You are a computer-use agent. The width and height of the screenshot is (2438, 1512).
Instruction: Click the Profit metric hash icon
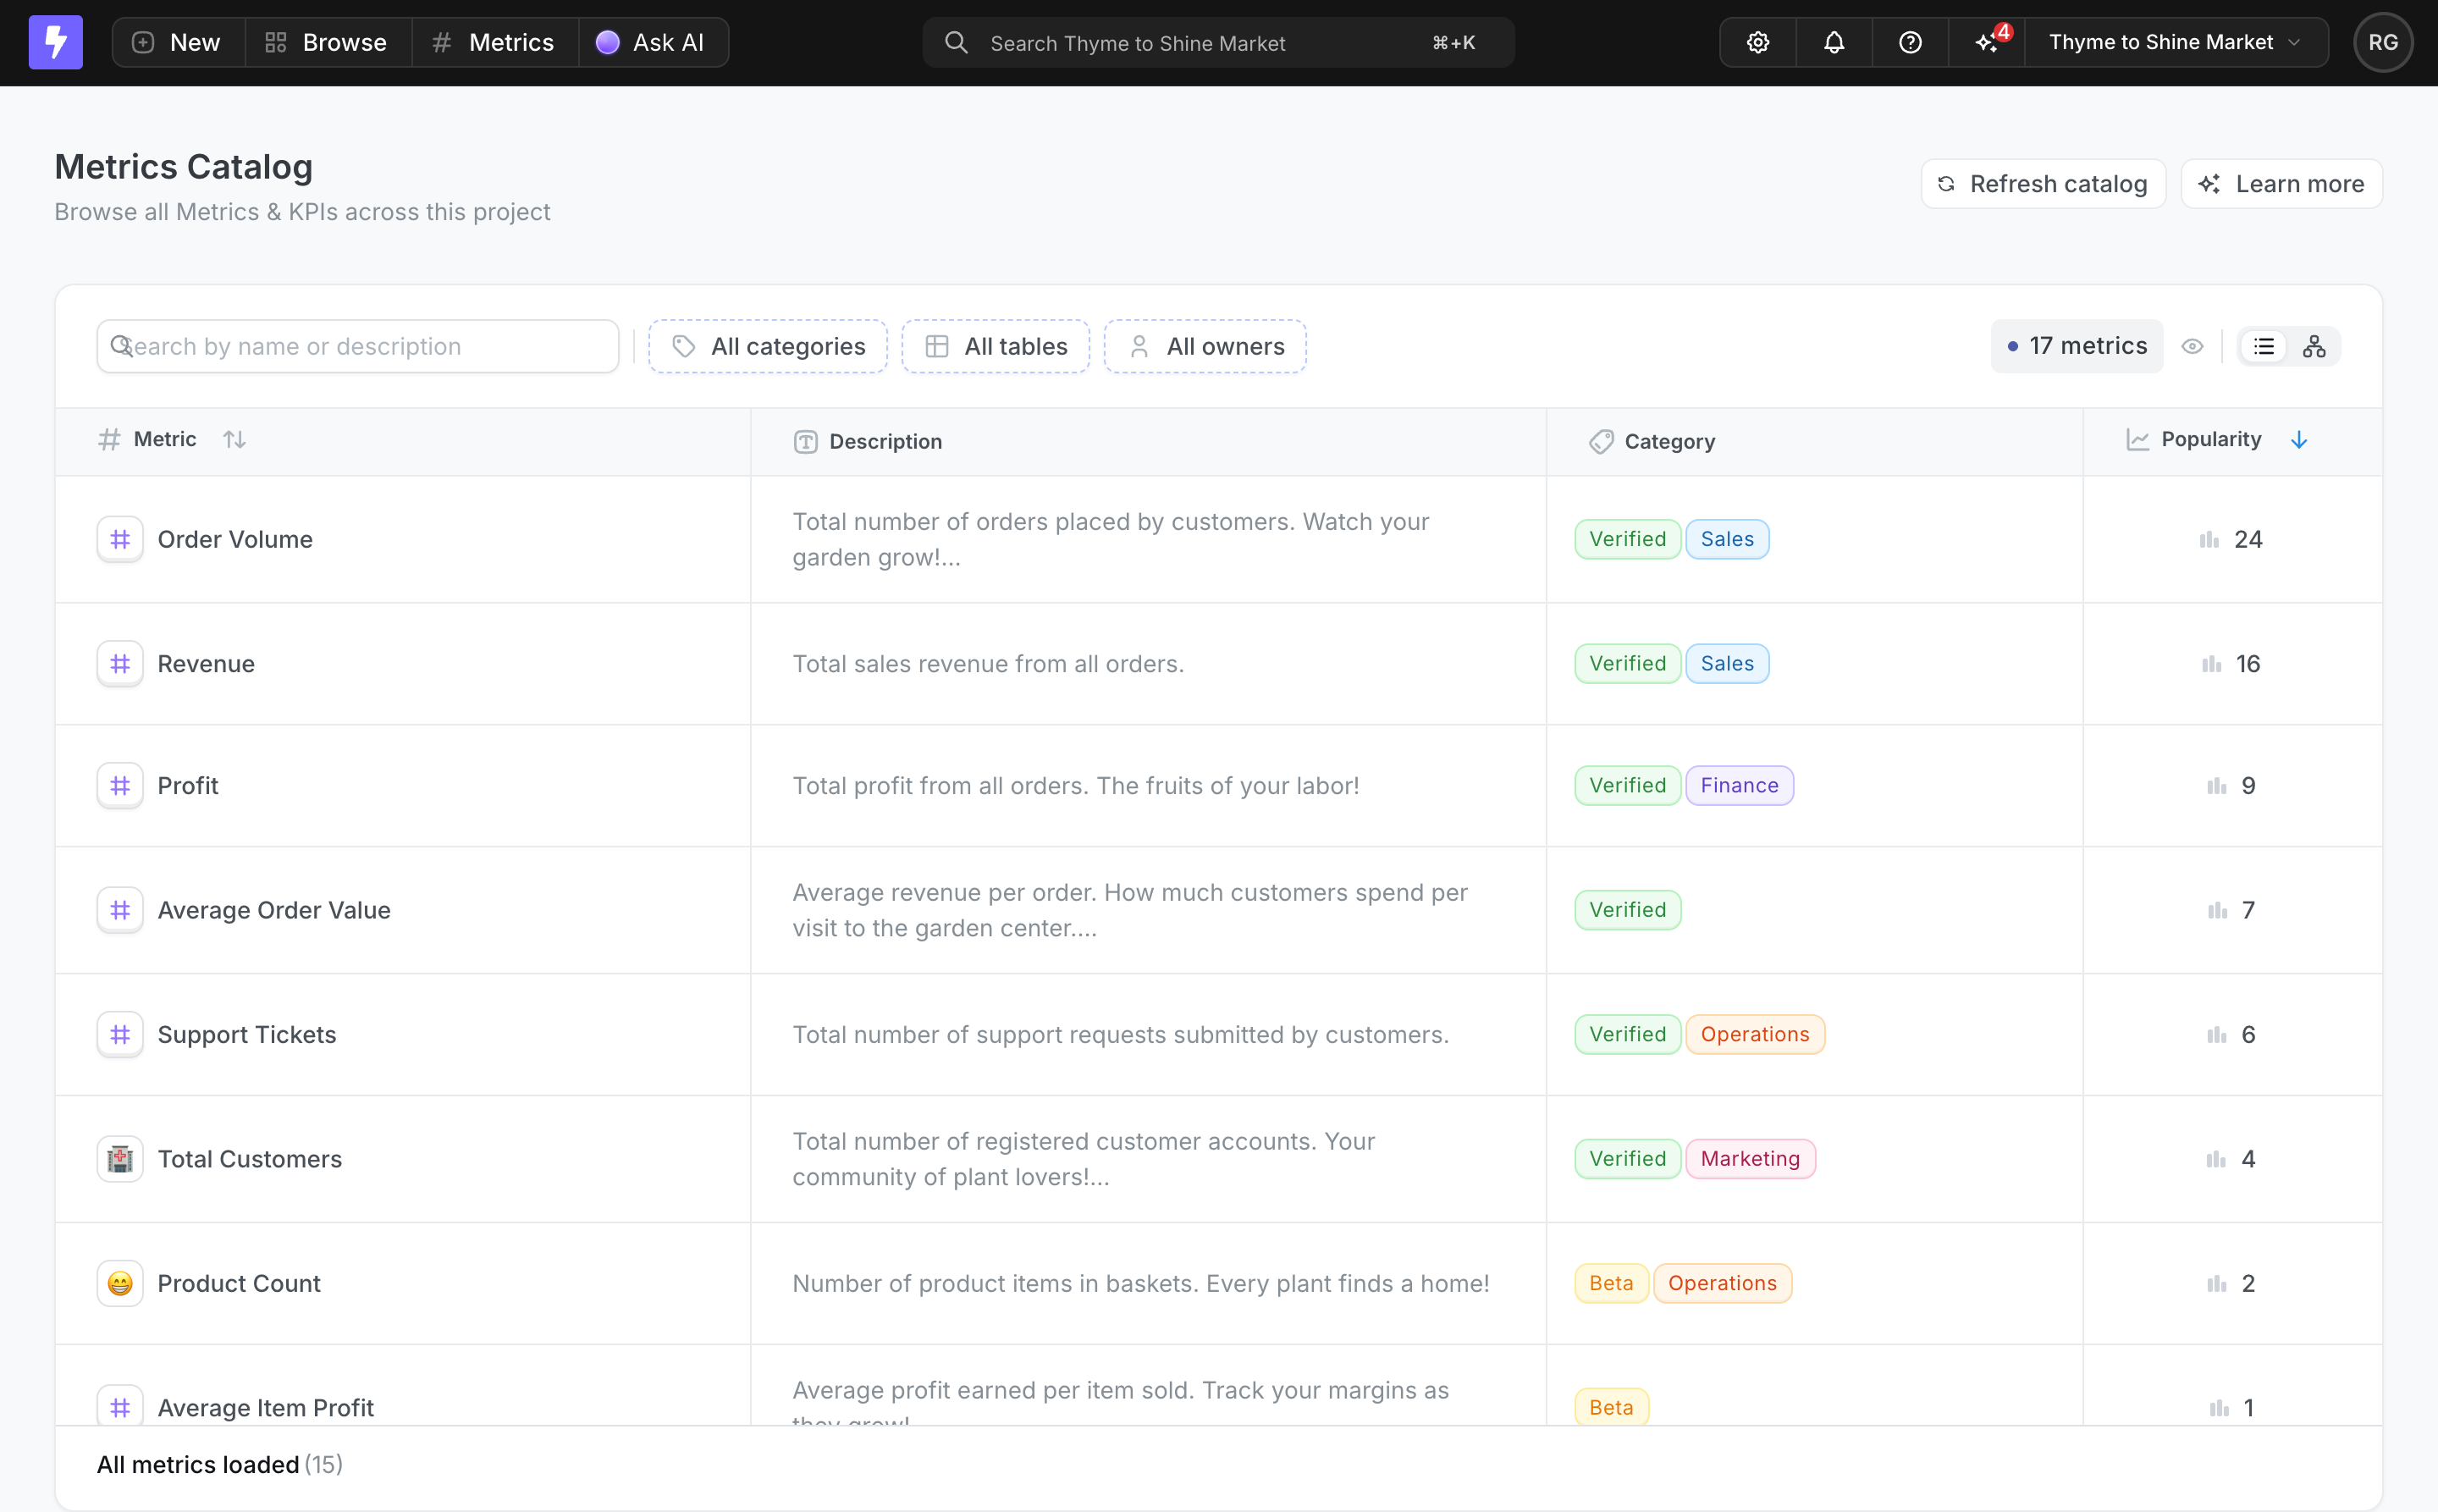pyautogui.click(x=120, y=786)
